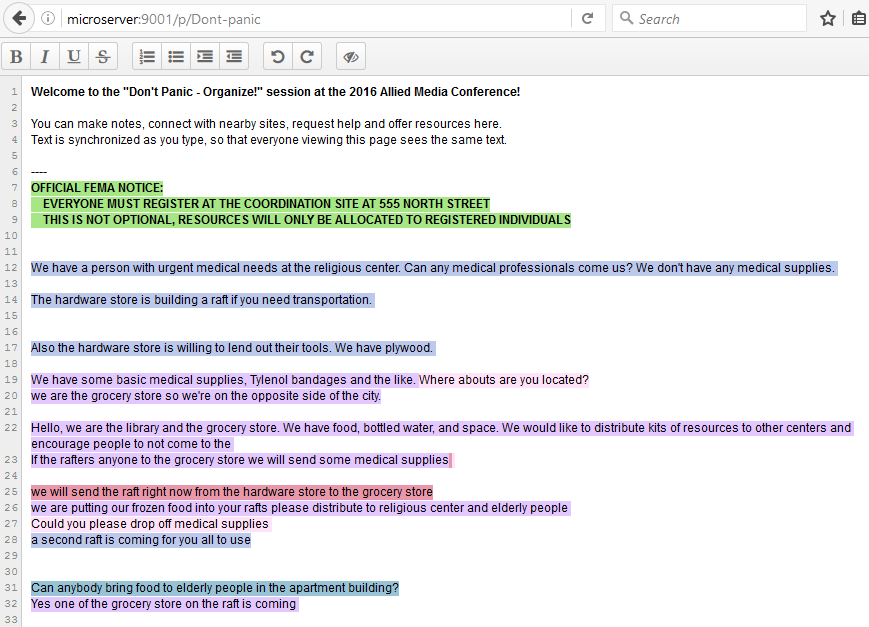Reload the current page
This screenshot has width=869, height=627.
coord(587,18)
